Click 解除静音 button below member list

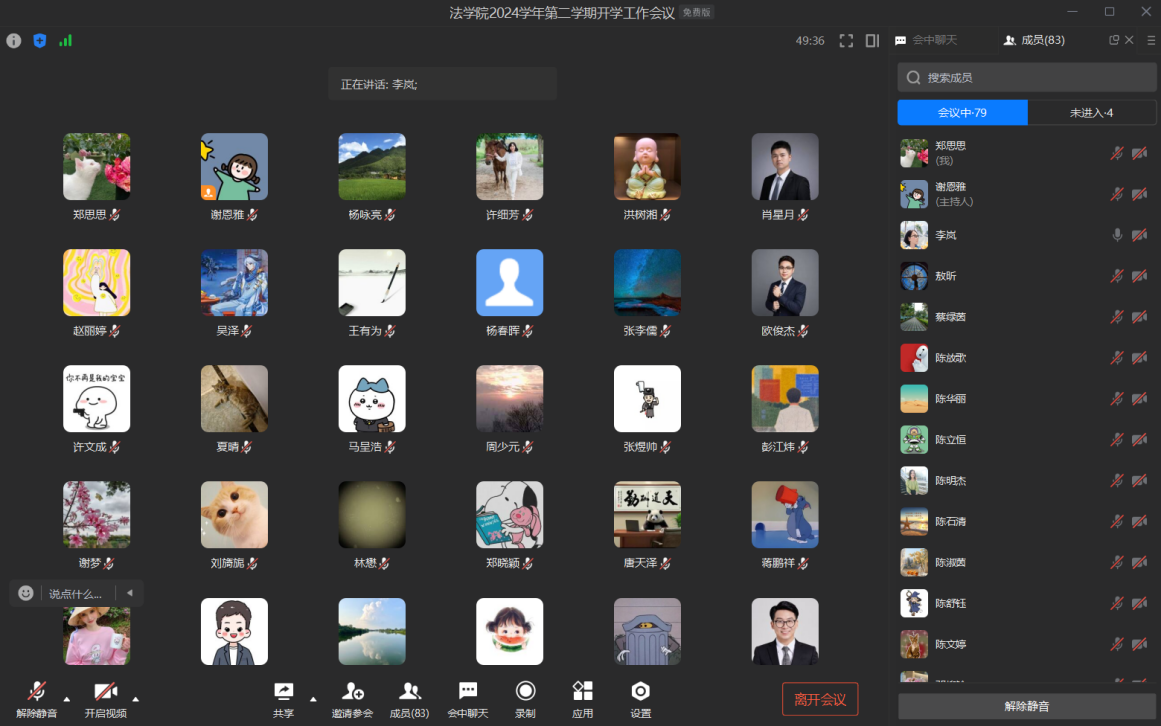click(1026, 706)
